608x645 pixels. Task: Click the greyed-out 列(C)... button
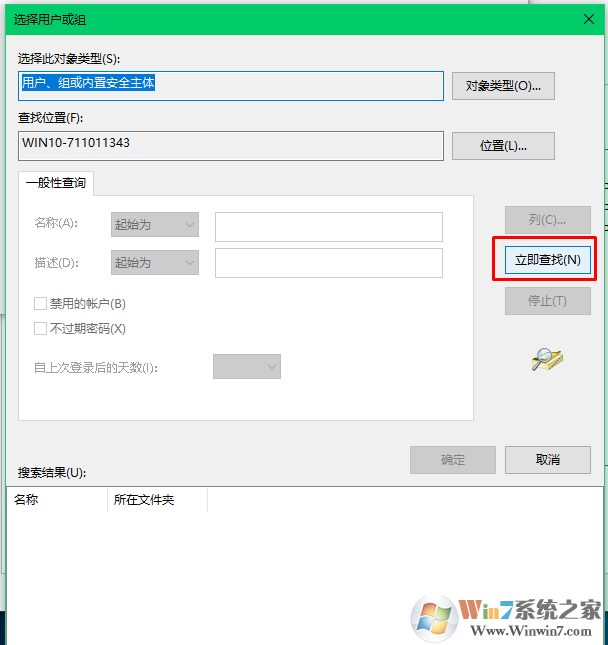click(x=548, y=220)
